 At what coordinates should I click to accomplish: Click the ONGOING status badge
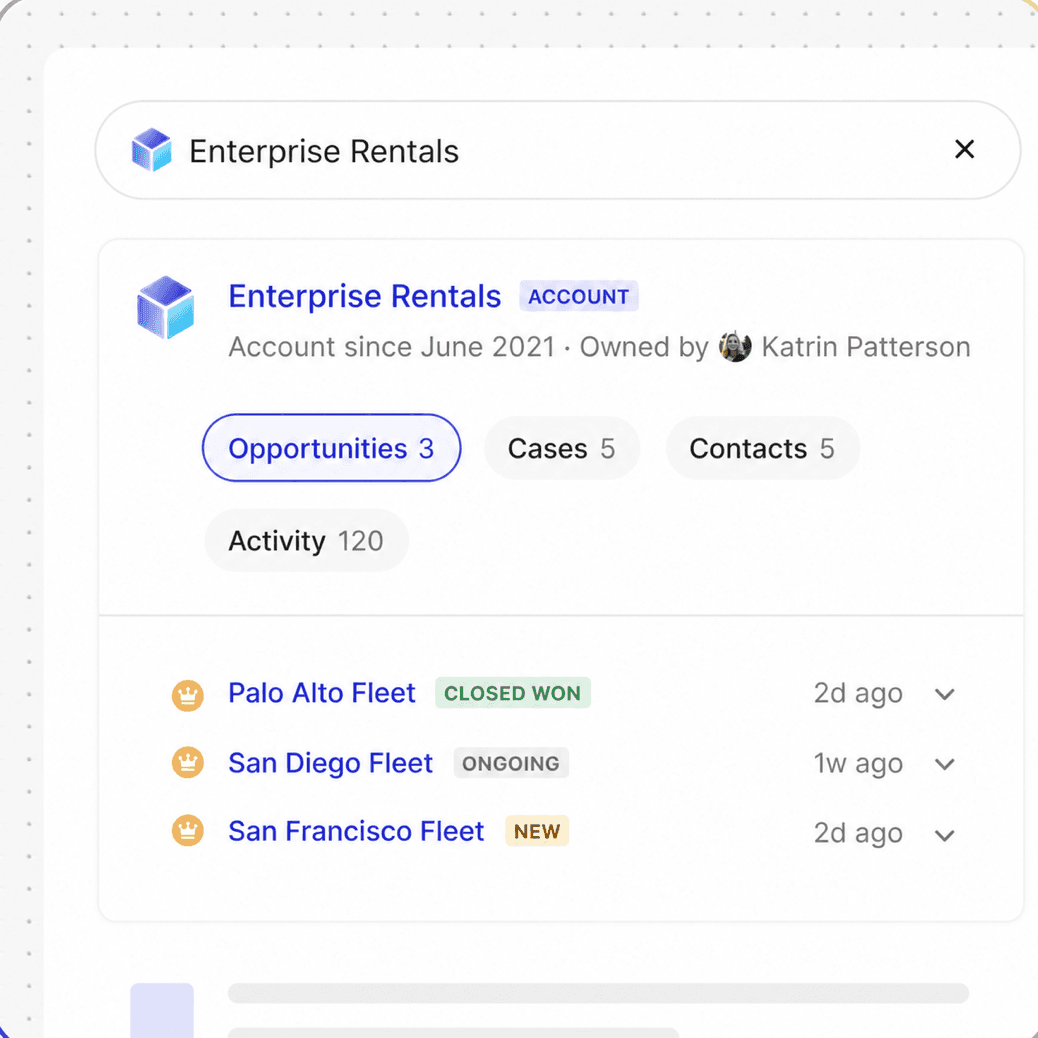point(510,763)
